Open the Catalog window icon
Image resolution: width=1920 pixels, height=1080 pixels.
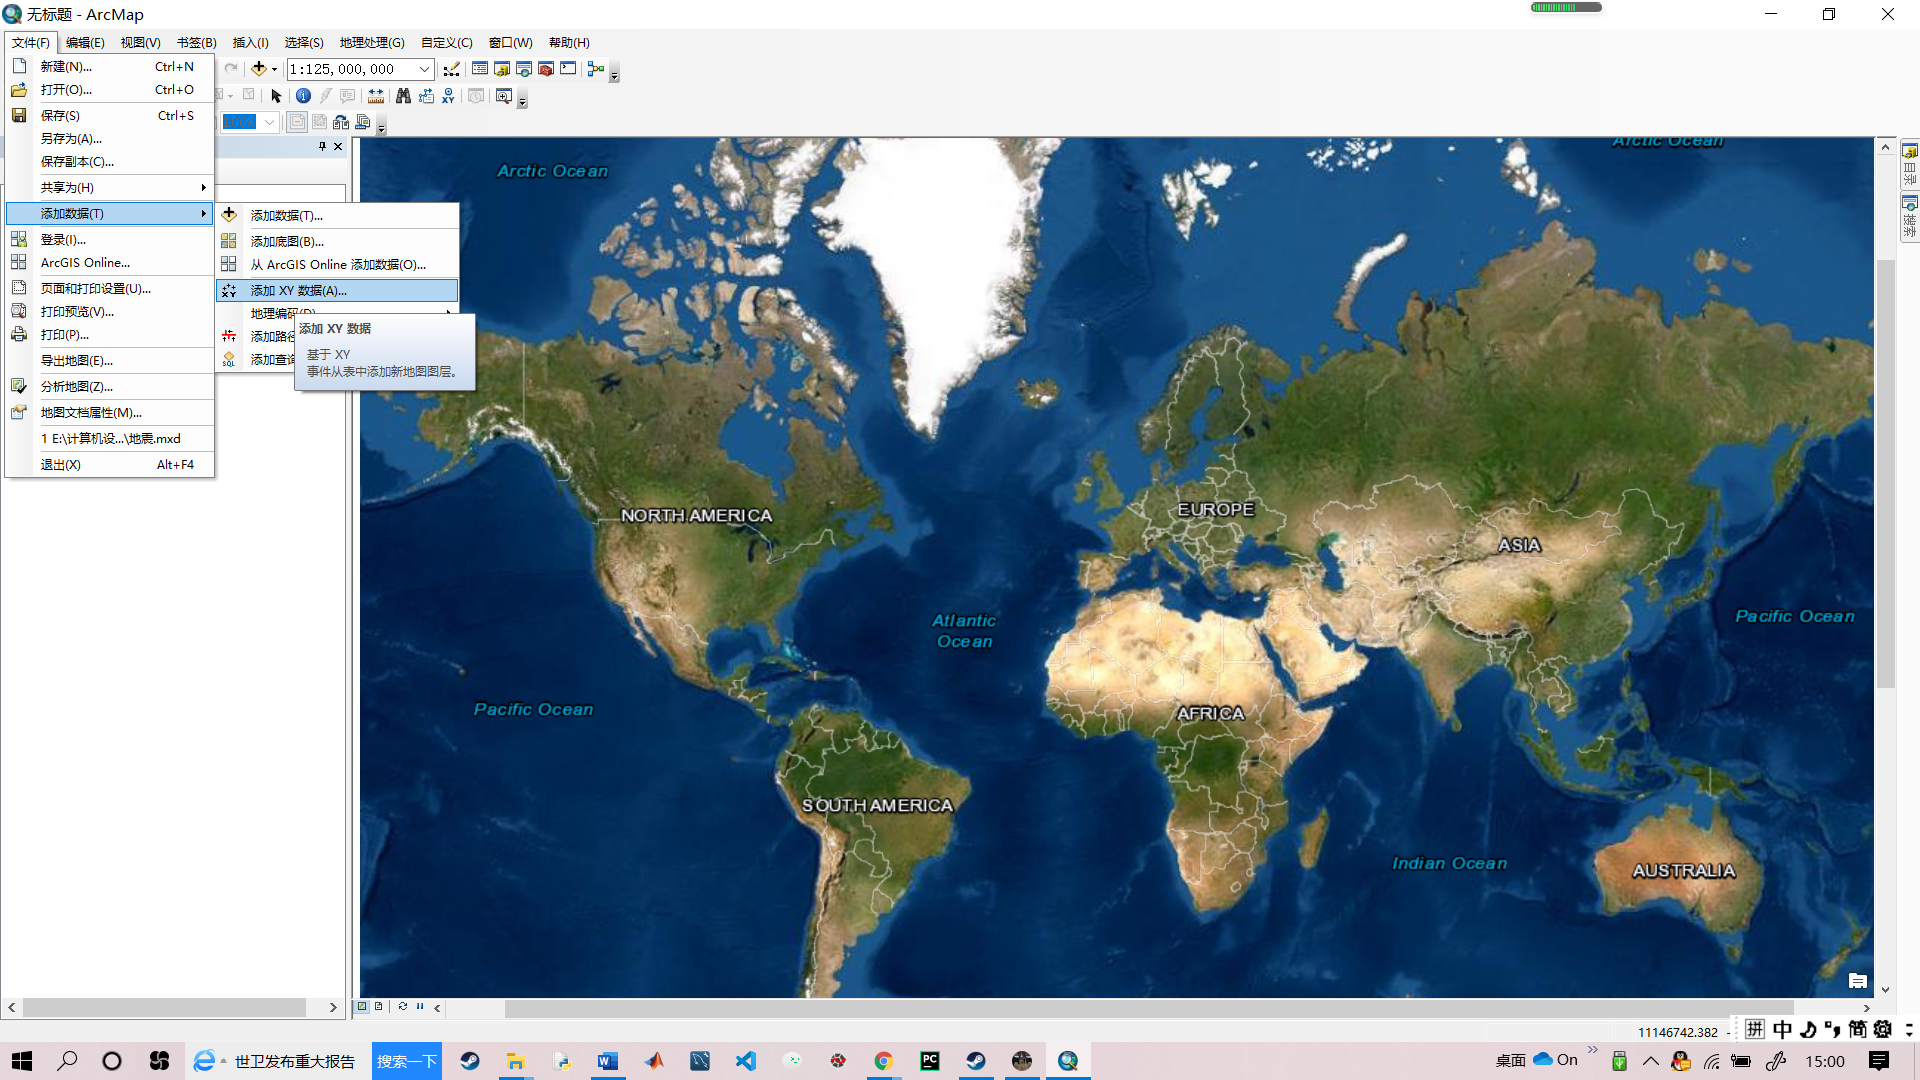(x=502, y=69)
